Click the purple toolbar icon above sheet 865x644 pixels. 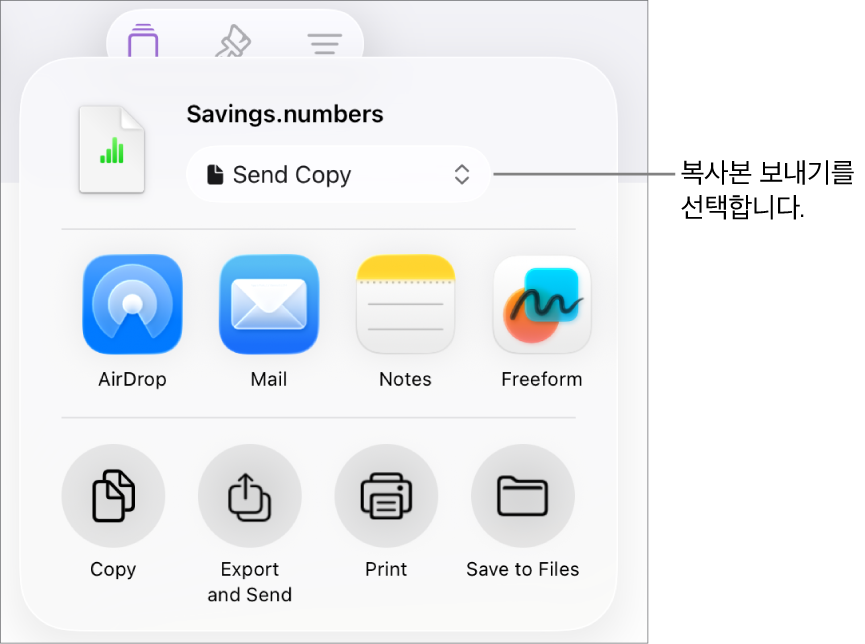[x=143, y=40]
